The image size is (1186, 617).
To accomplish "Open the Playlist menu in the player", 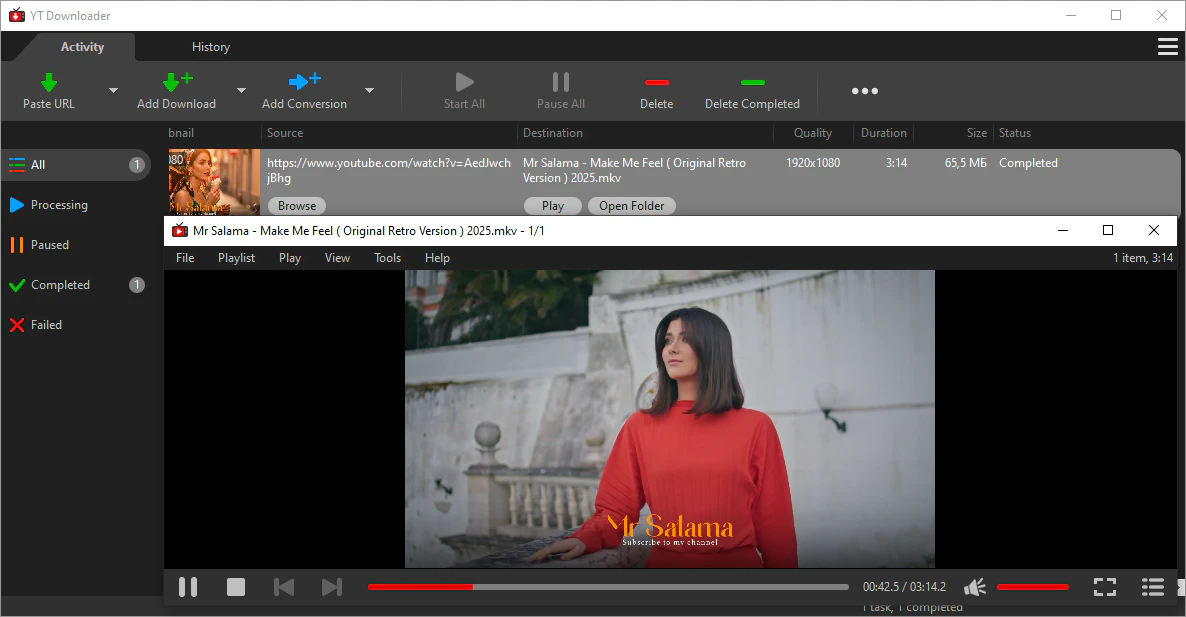I will point(236,258).
